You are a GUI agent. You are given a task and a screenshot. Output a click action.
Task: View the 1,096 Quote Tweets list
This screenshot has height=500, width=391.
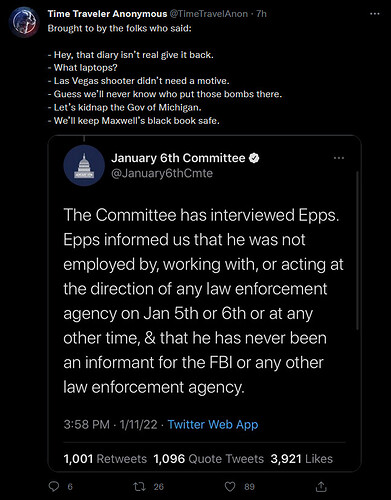[209, 459]
